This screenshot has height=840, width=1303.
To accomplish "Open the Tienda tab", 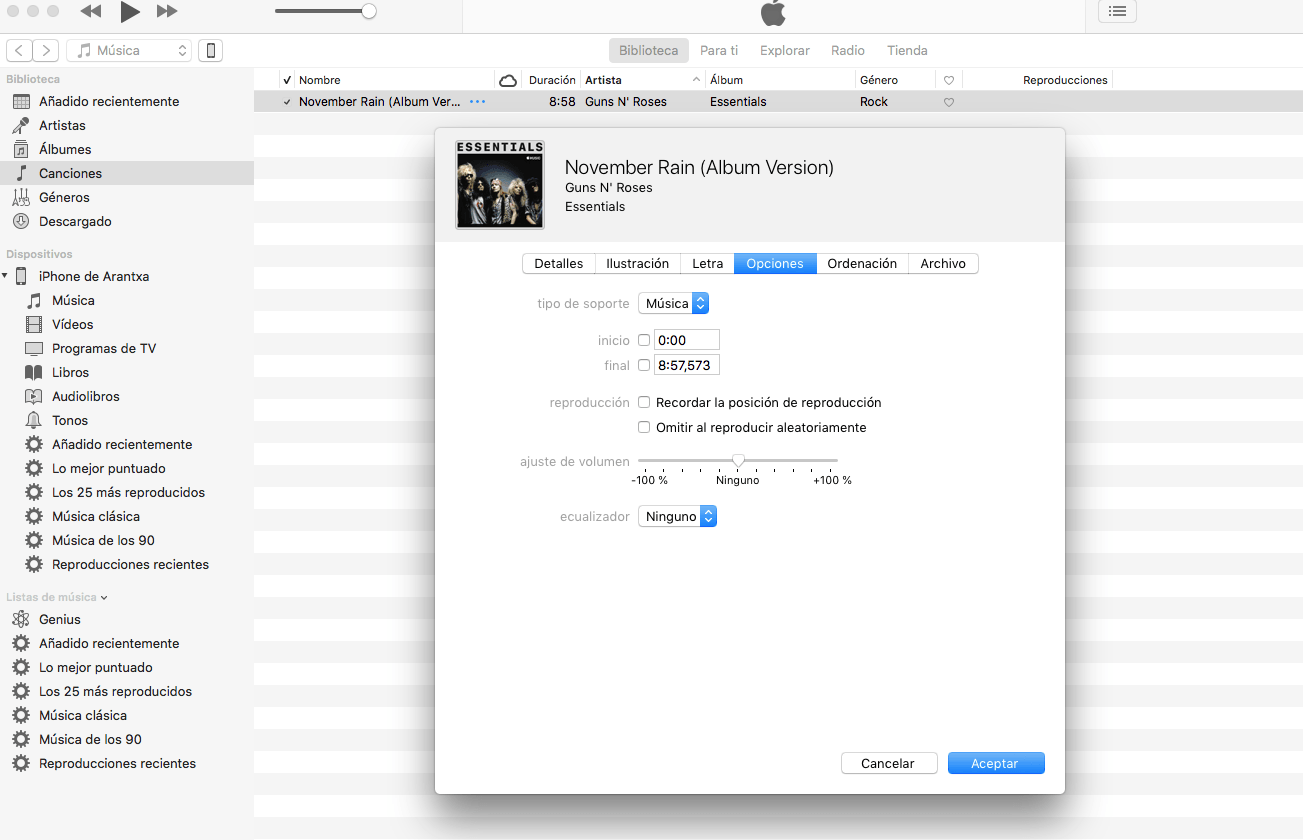I will click(x=907, y=50).
